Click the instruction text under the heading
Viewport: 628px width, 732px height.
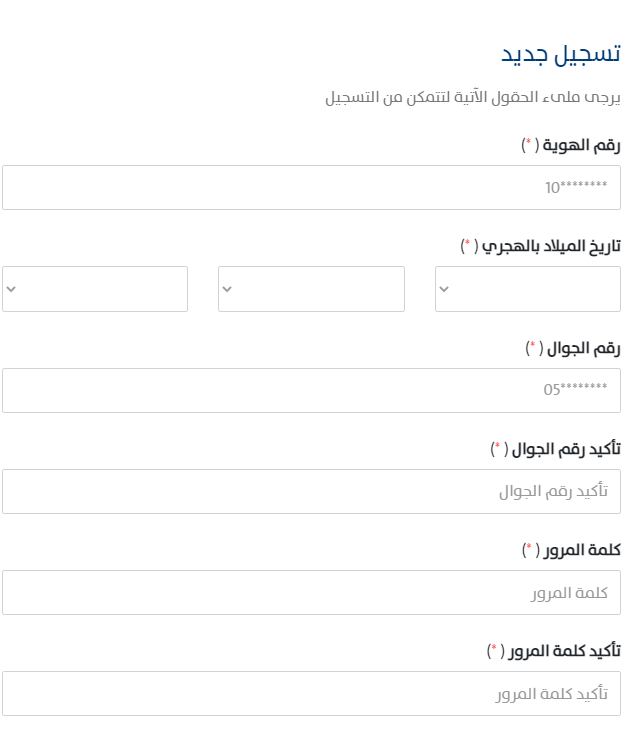click(x=473, y=98)
